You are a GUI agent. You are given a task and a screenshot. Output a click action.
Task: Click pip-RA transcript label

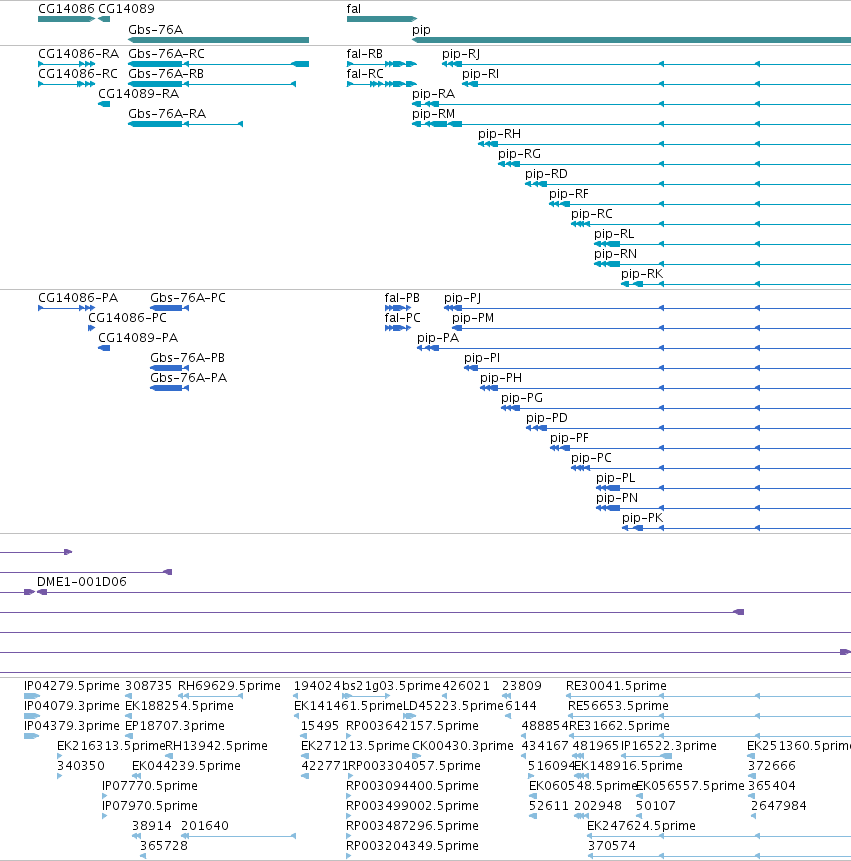click(x=433, y=94)
